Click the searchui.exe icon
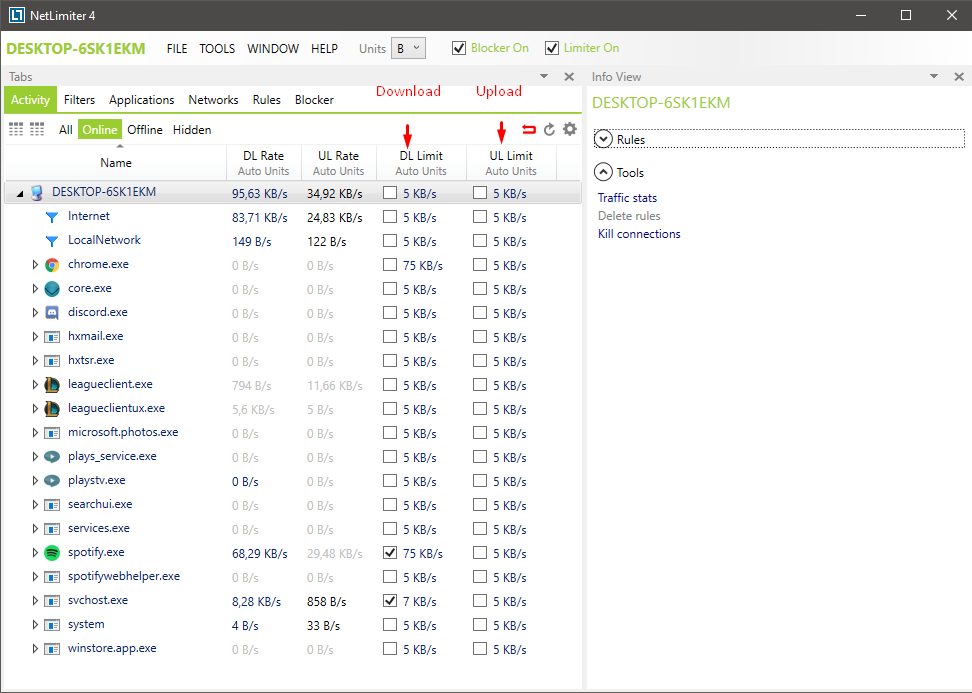 point(52,505)
